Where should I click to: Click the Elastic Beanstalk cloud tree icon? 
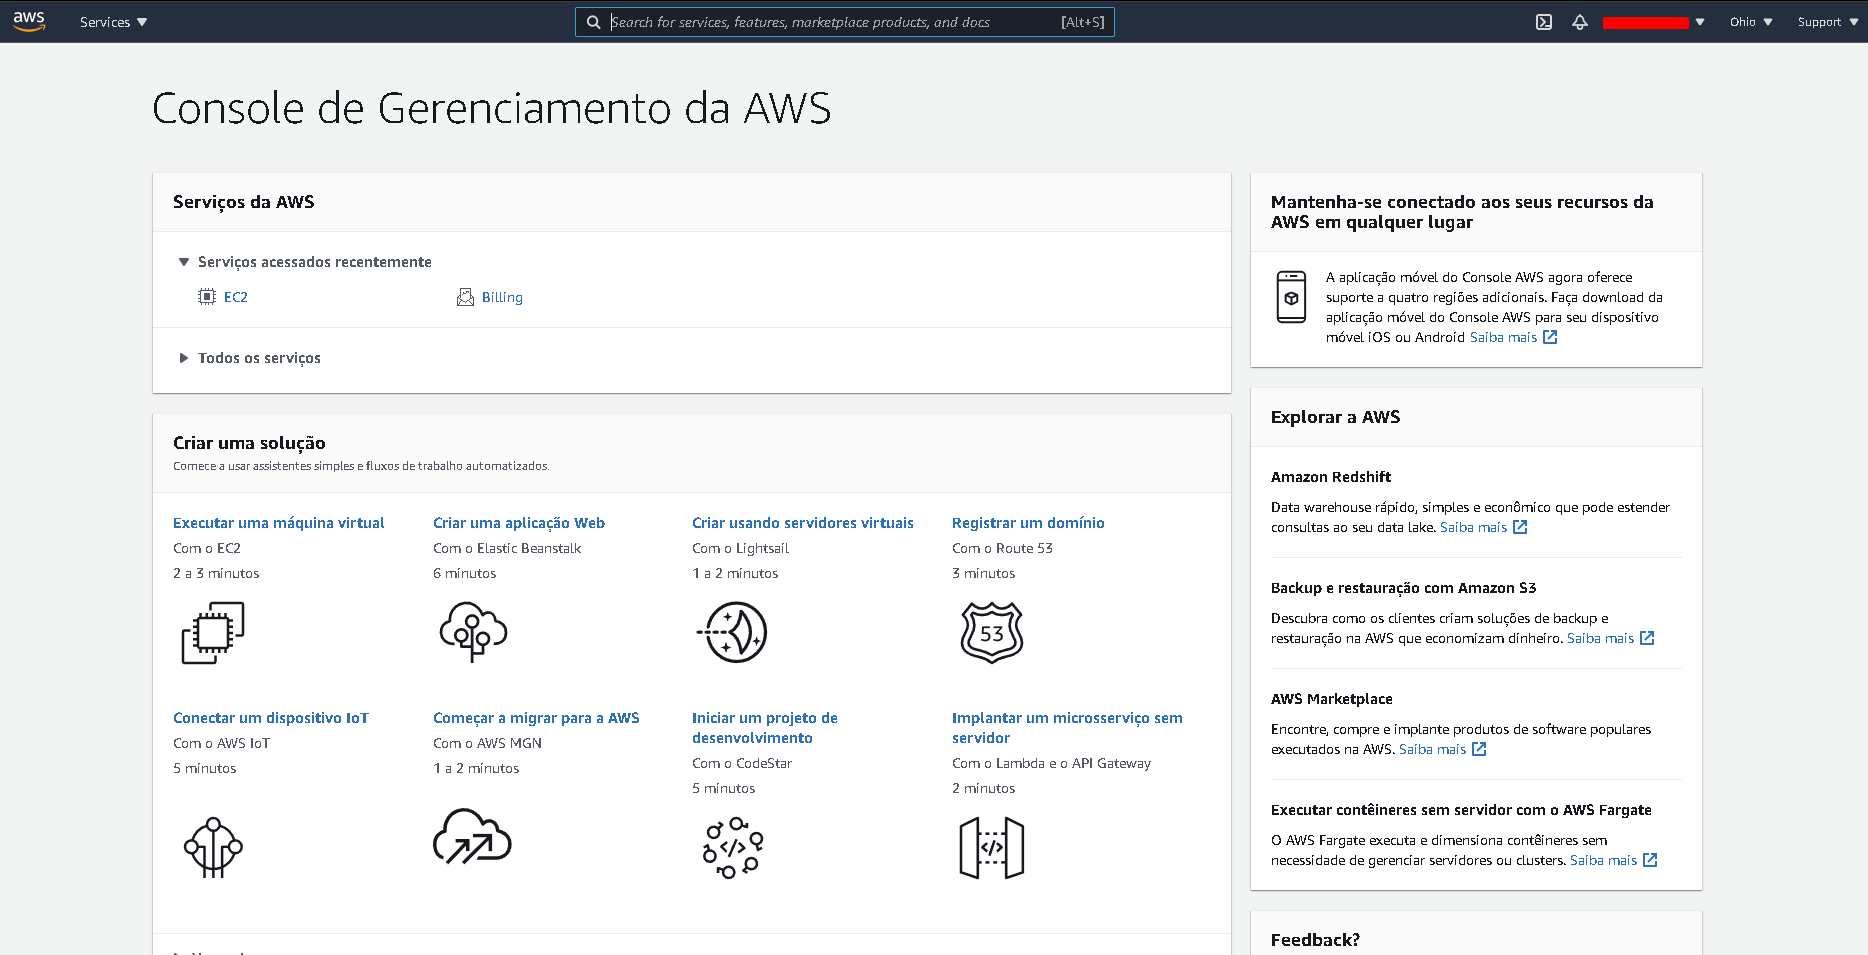(x=473, y=632)
